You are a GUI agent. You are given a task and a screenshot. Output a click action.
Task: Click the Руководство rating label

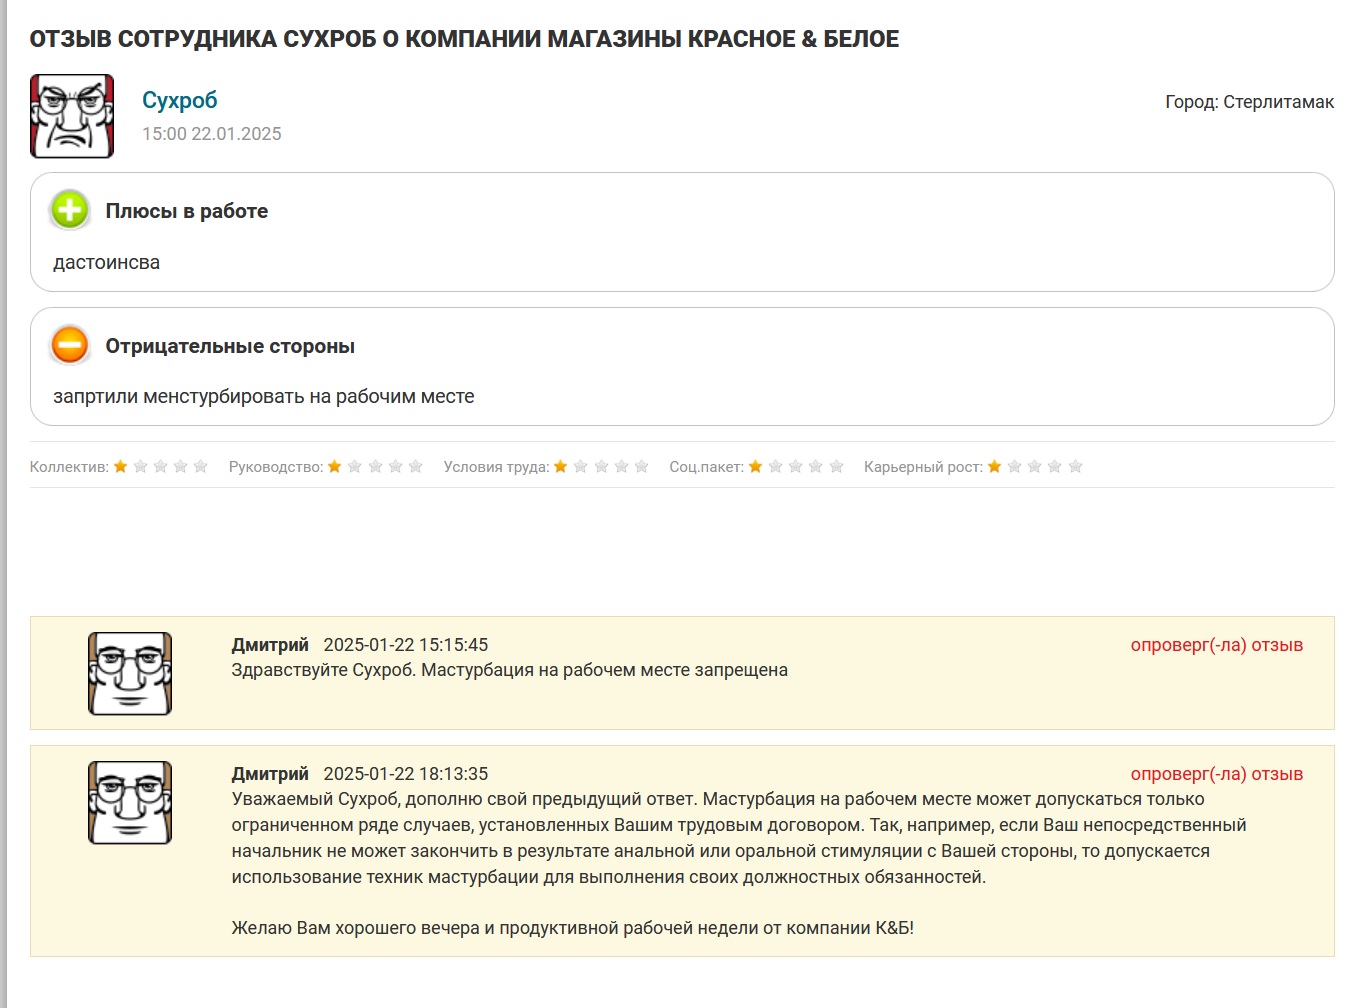tap(276, 467)
